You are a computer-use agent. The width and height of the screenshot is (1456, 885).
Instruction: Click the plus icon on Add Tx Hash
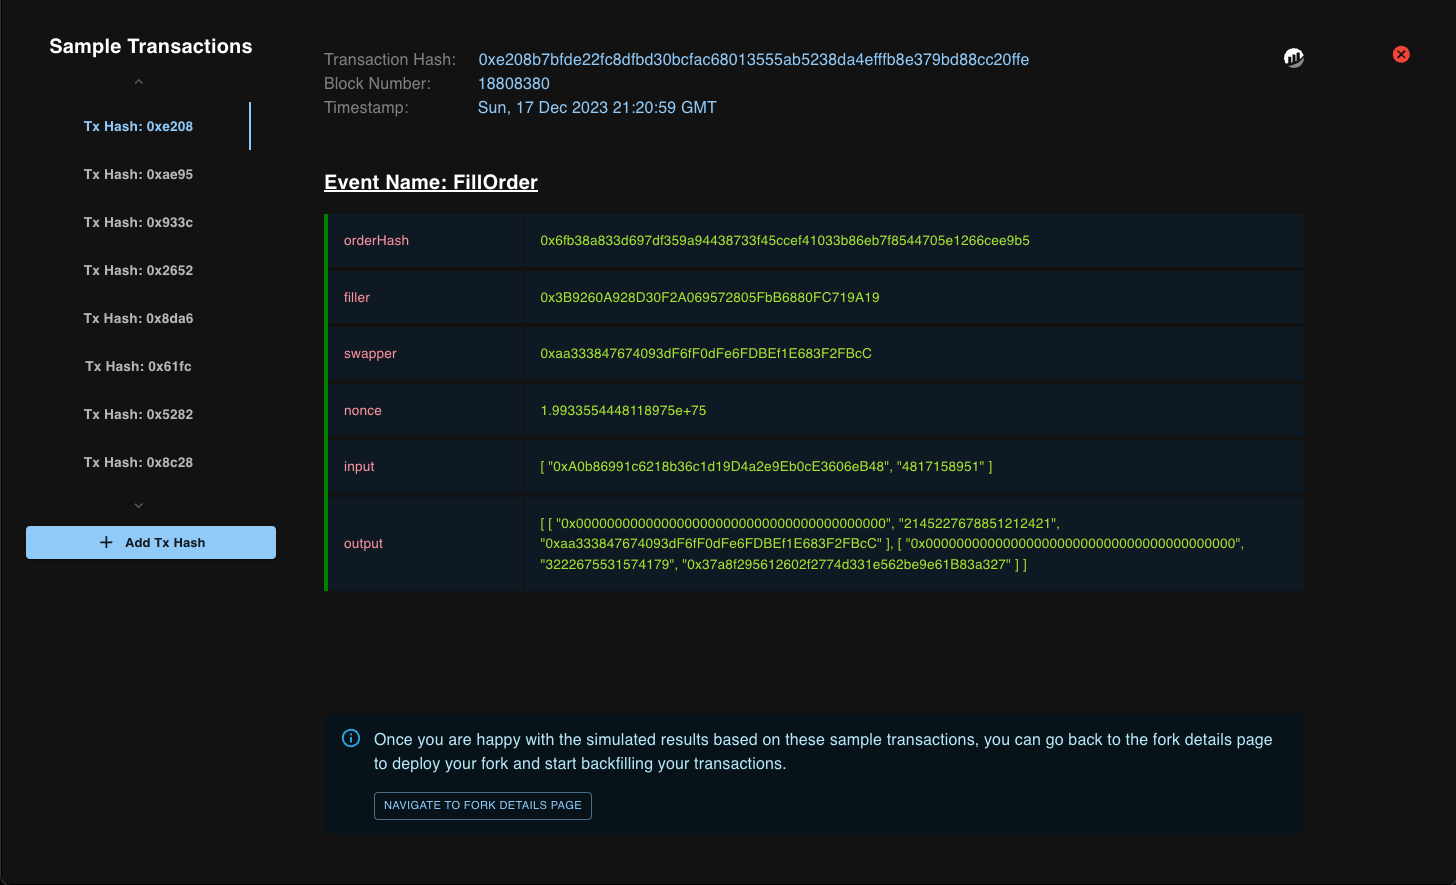(107, 543)
